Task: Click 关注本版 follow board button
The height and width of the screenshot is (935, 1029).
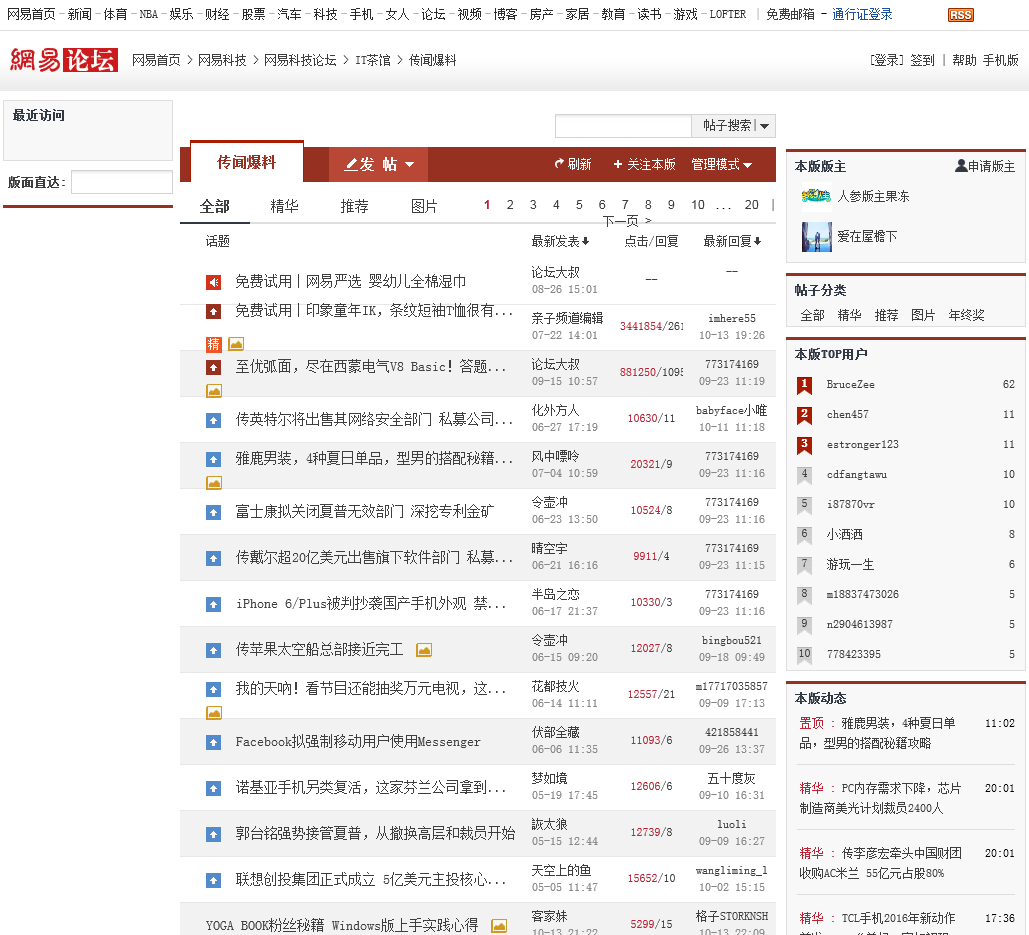Action: tap(644, 164)
